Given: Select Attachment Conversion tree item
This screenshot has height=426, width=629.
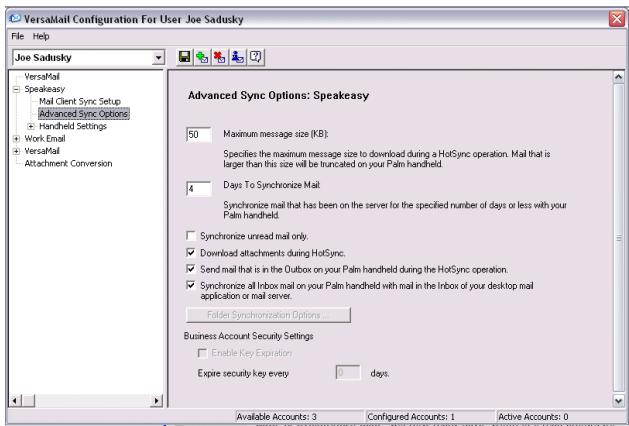Looking at the screenshot, I should [68, 163].
